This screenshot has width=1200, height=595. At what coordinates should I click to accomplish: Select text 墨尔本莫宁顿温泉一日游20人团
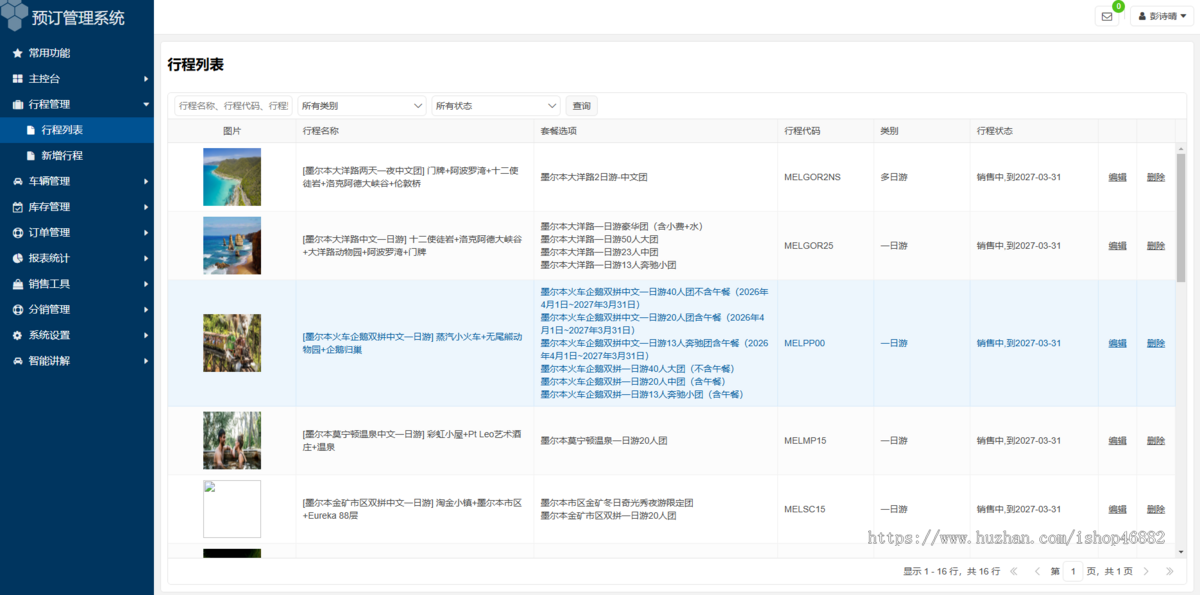604,440
